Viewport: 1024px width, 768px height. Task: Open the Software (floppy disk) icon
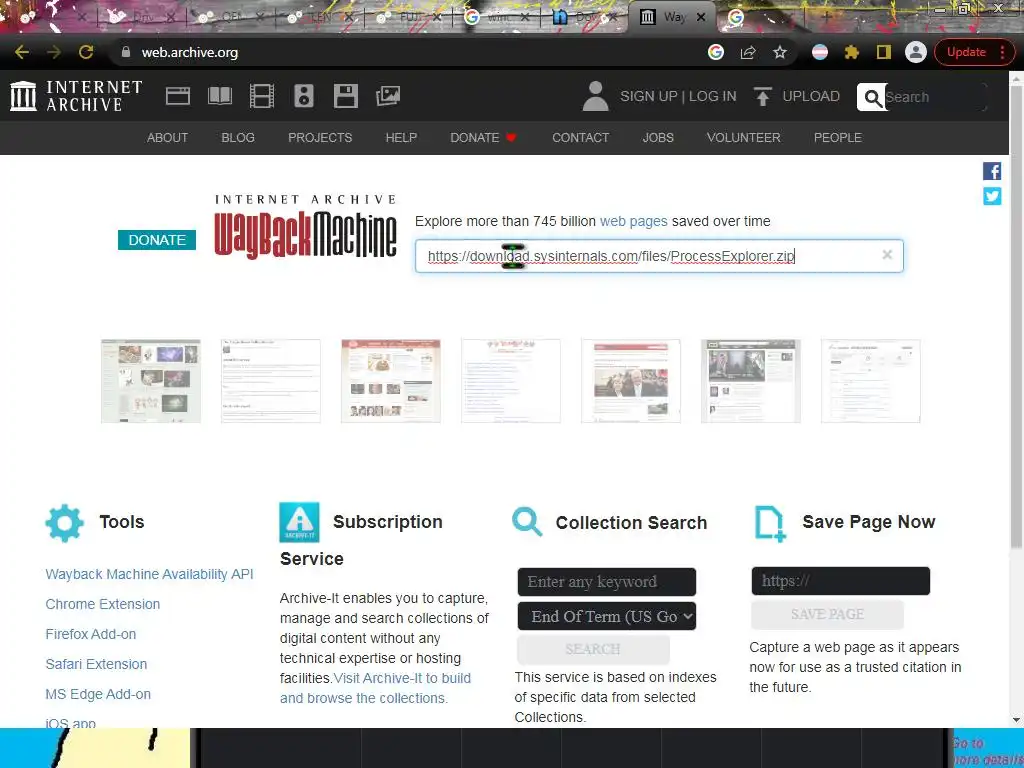tap(345, 96)
